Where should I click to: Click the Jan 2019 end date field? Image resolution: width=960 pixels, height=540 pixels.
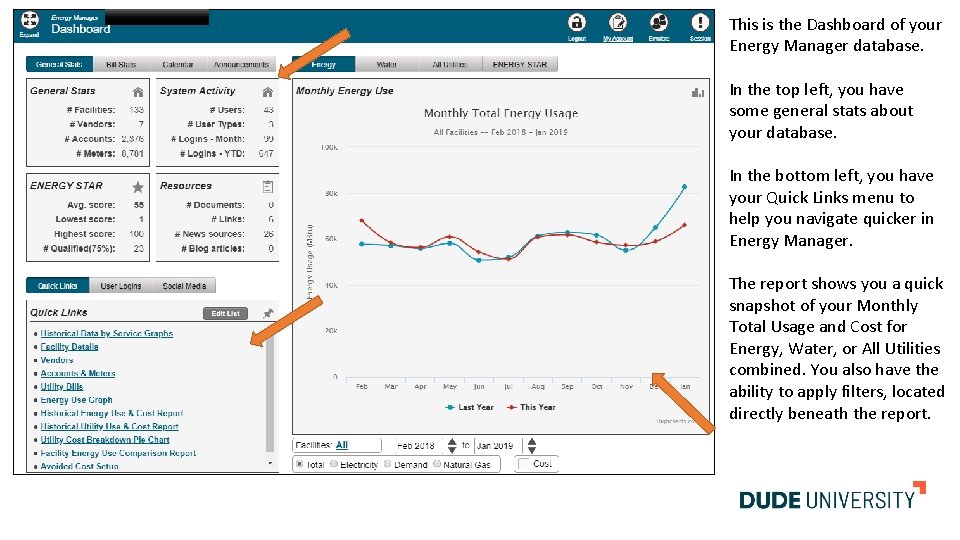click(x=498, y=446)
